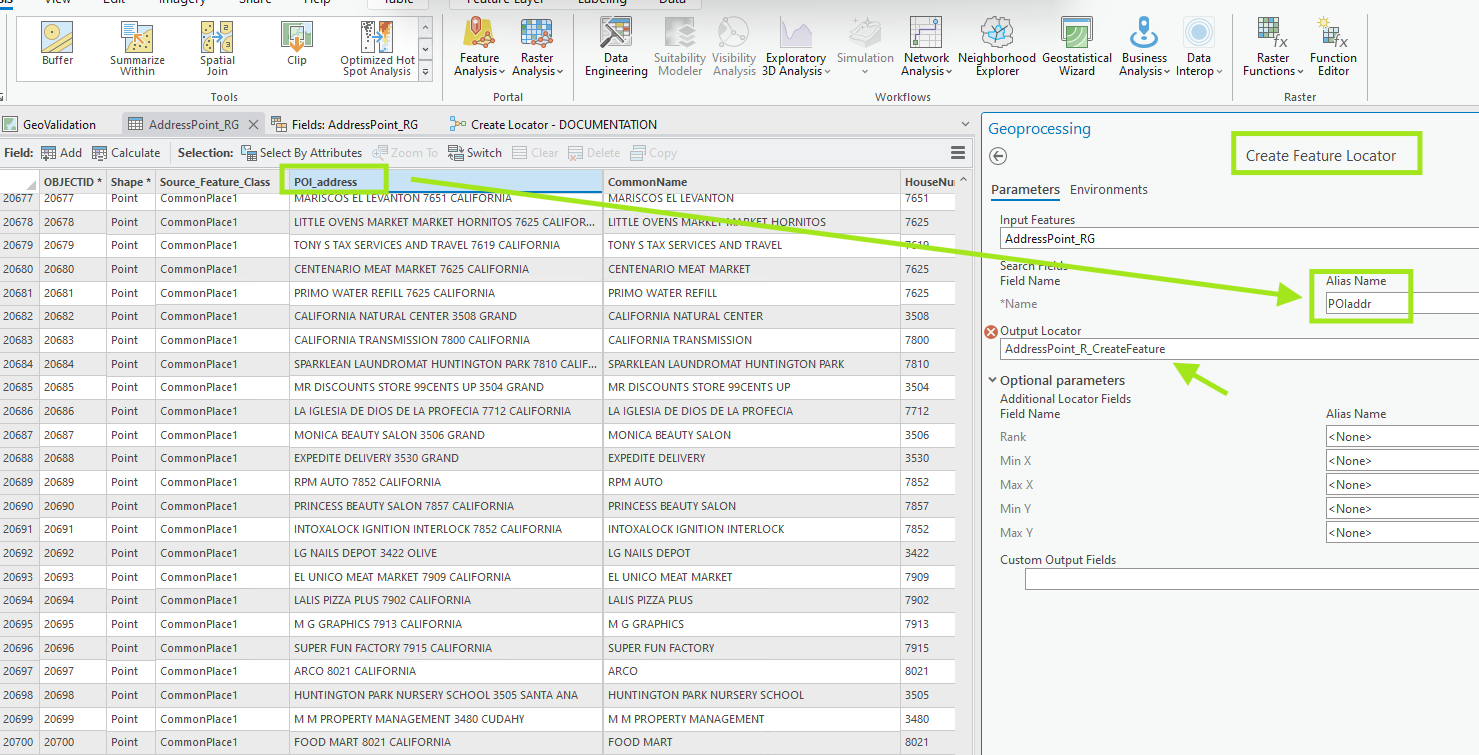The height and width of the screenshot is (755, 1479).
Task: Click CommonName cell ARCO
Action: click(x=752, y=671)
